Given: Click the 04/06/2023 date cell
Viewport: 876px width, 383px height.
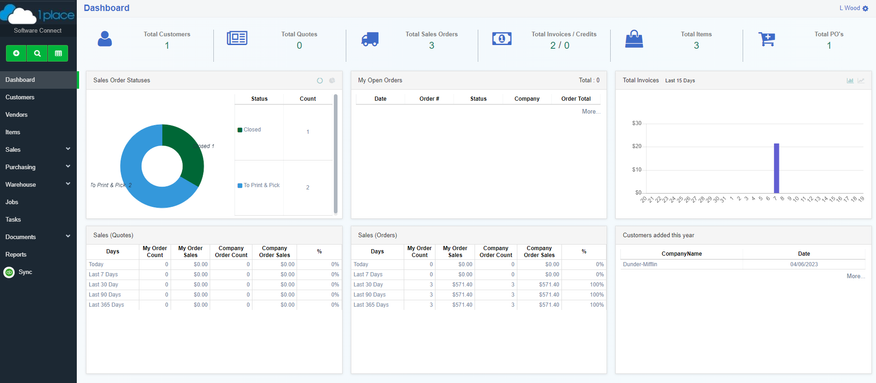Looking at the screenshot, I should 804,264.
